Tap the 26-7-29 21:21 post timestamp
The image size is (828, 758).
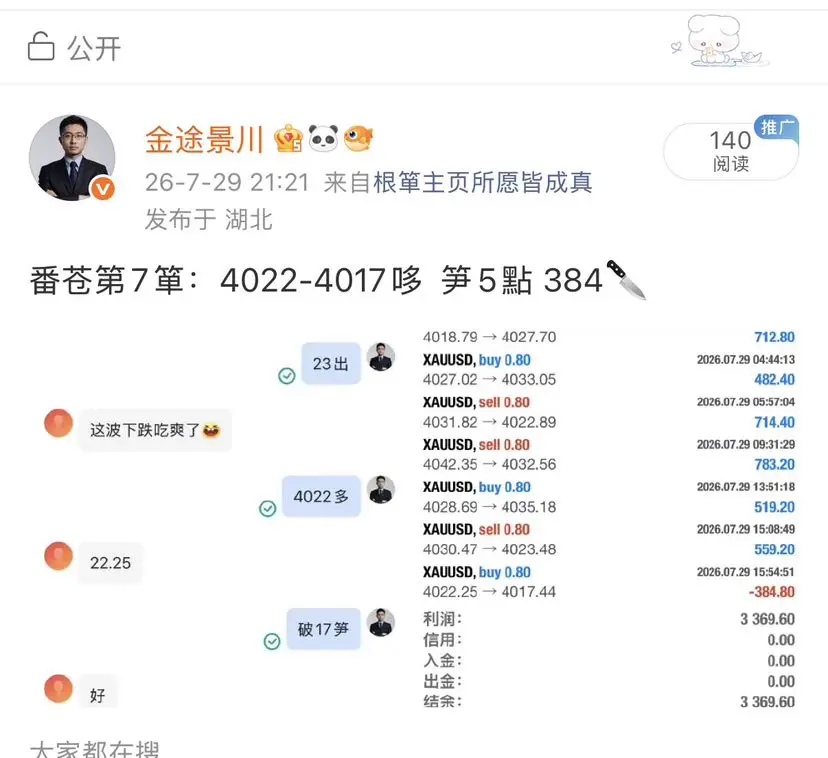[x=227, y=183]
